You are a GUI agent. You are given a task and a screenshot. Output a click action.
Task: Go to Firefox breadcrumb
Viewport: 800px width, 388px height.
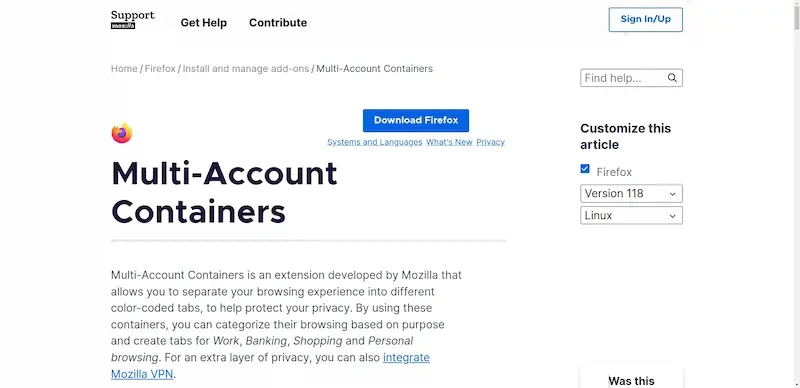(160, 68)
